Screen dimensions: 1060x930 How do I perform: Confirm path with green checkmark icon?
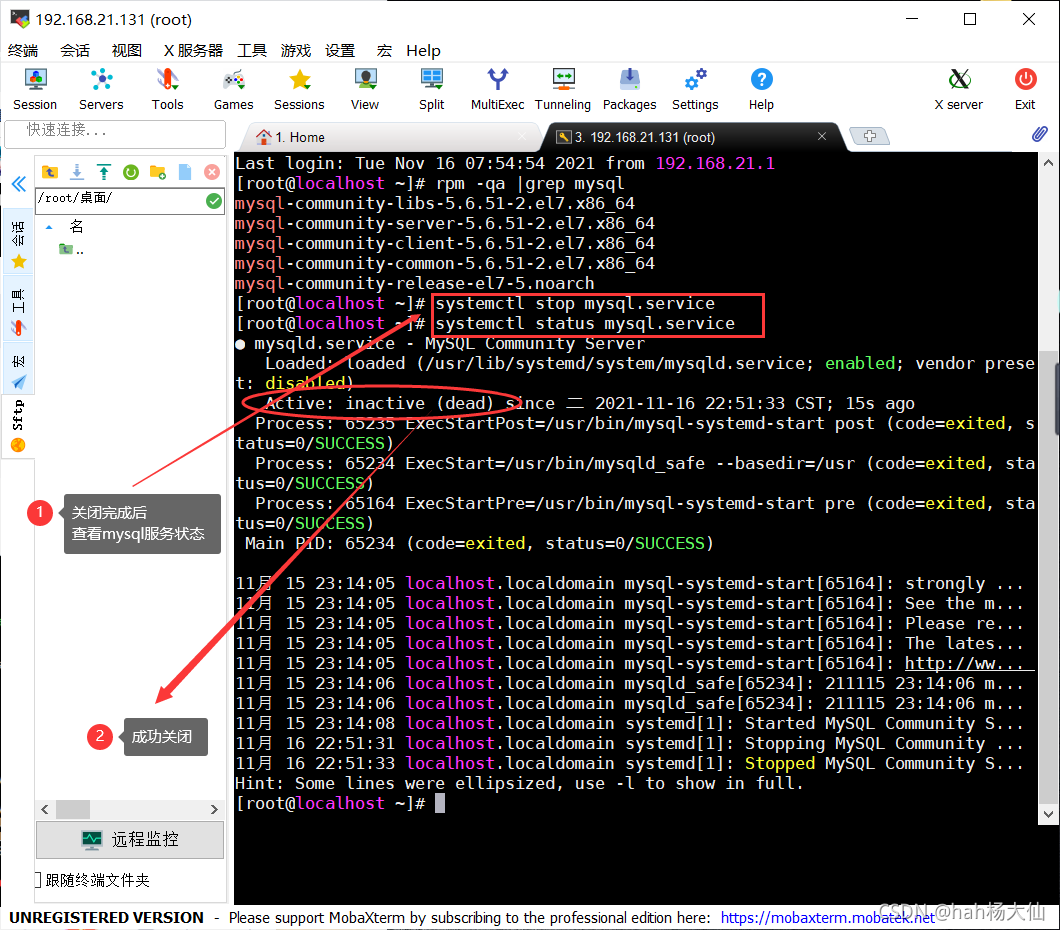coord(214,201)
